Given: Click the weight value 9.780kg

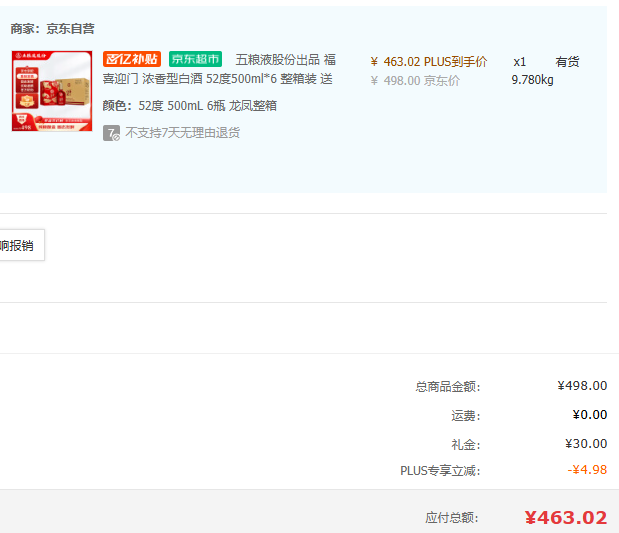Looking at the screenshot, I should click(x=533, y=80).
